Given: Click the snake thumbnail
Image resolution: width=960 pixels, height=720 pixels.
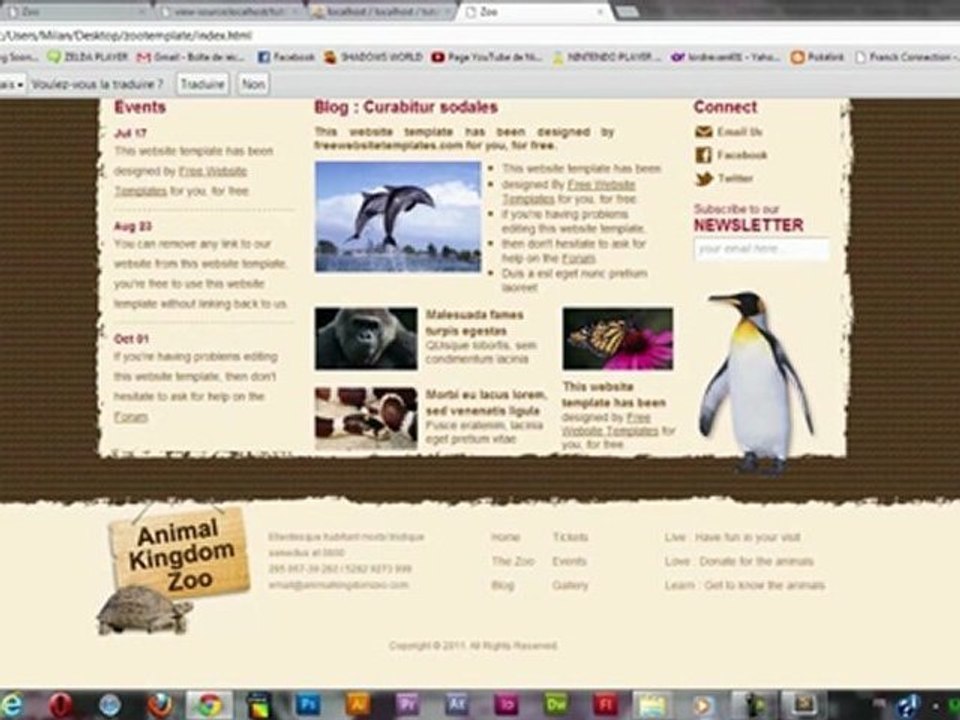Looking at the screenshot, I should point(366,419).
